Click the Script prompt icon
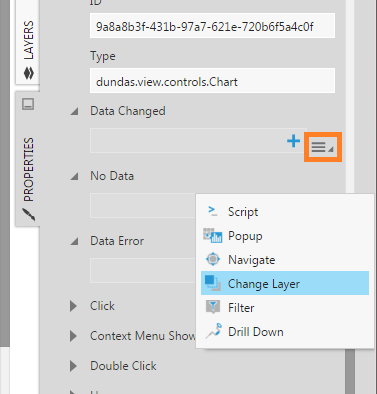Viewport: 377px width, 394px height. (x=213, y=211)
